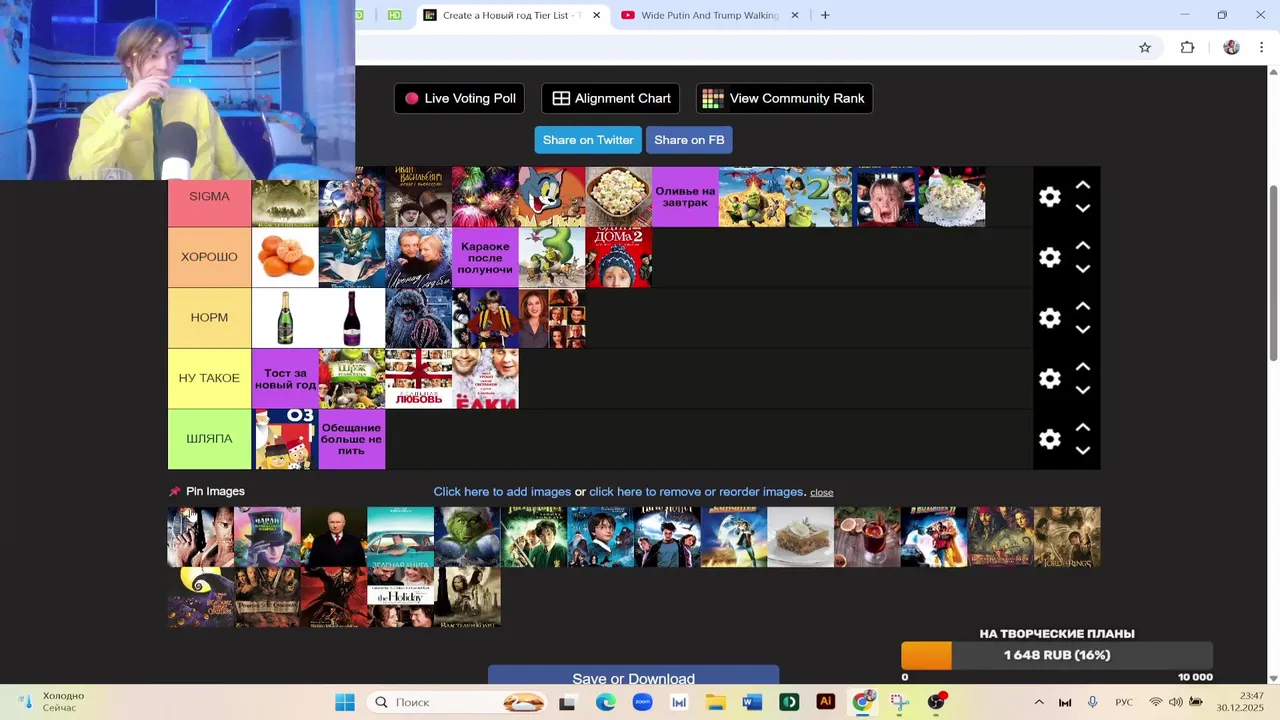Open Alignment Chart

(x=611, y=98)
